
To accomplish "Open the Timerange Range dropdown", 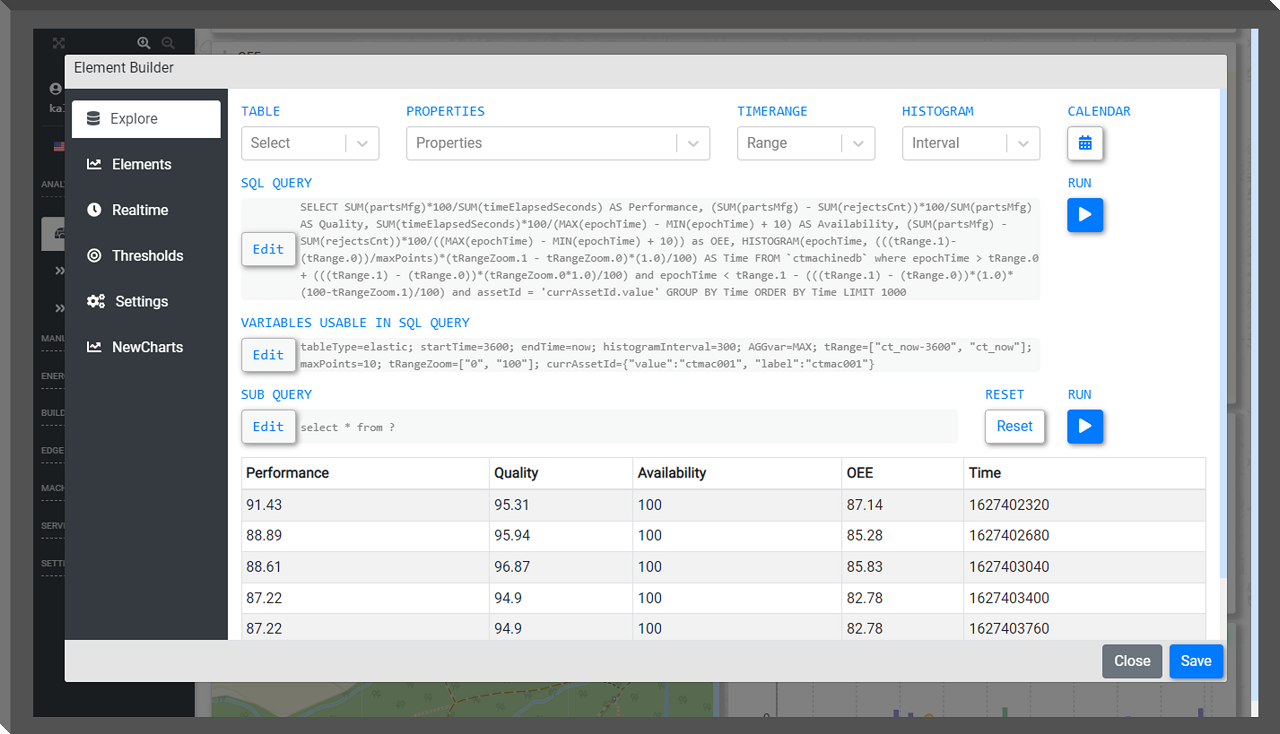I will tap(806, 143).
